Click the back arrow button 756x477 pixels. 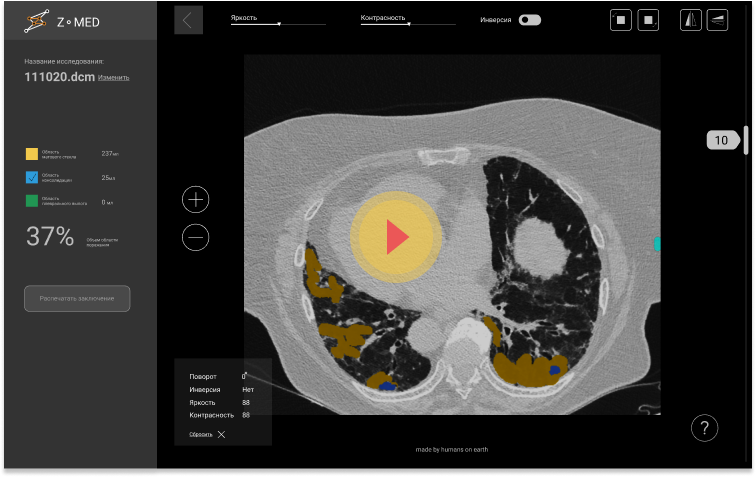click(188, 20)
